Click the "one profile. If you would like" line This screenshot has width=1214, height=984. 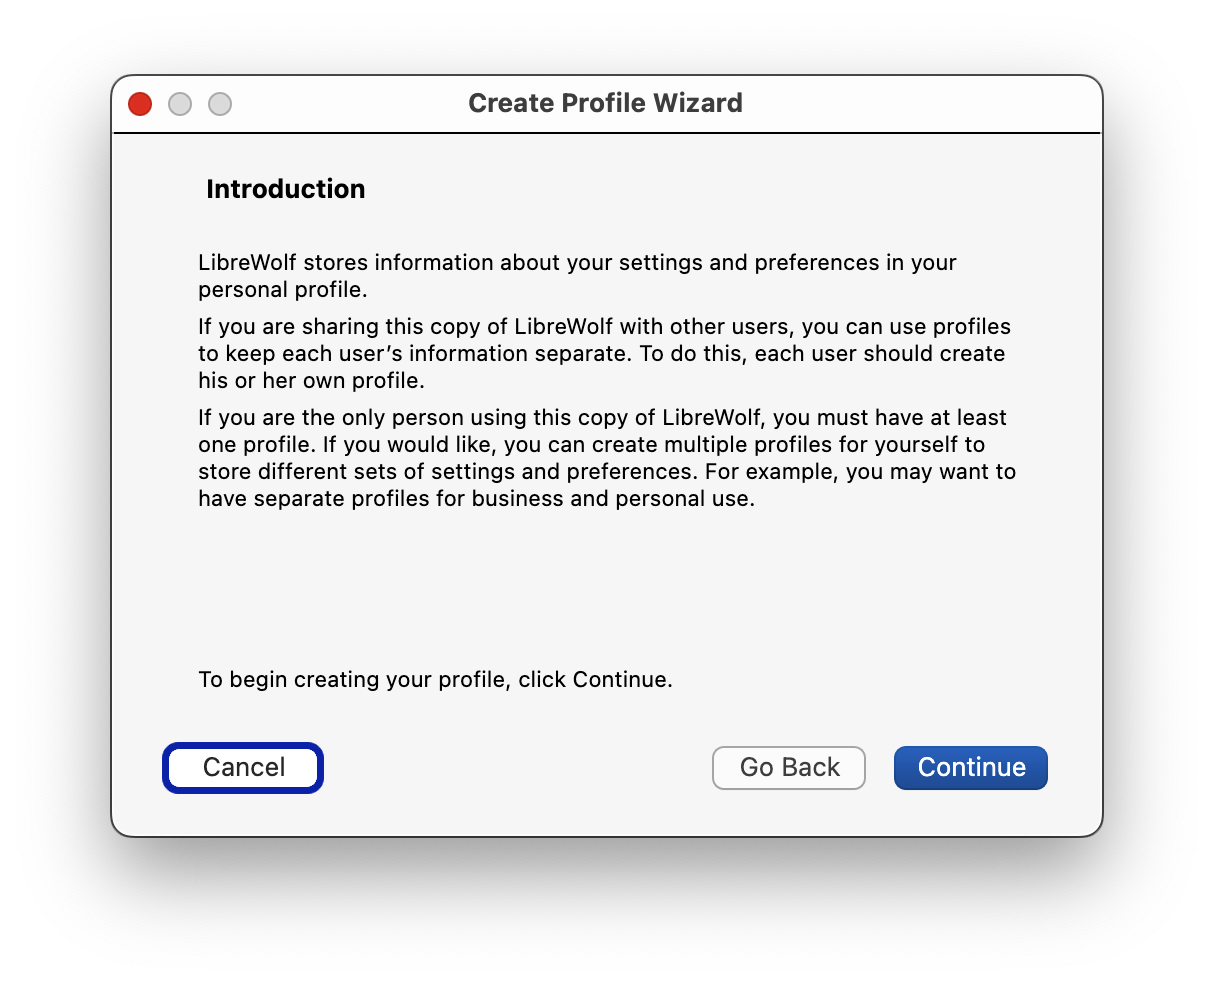[591, 444]
